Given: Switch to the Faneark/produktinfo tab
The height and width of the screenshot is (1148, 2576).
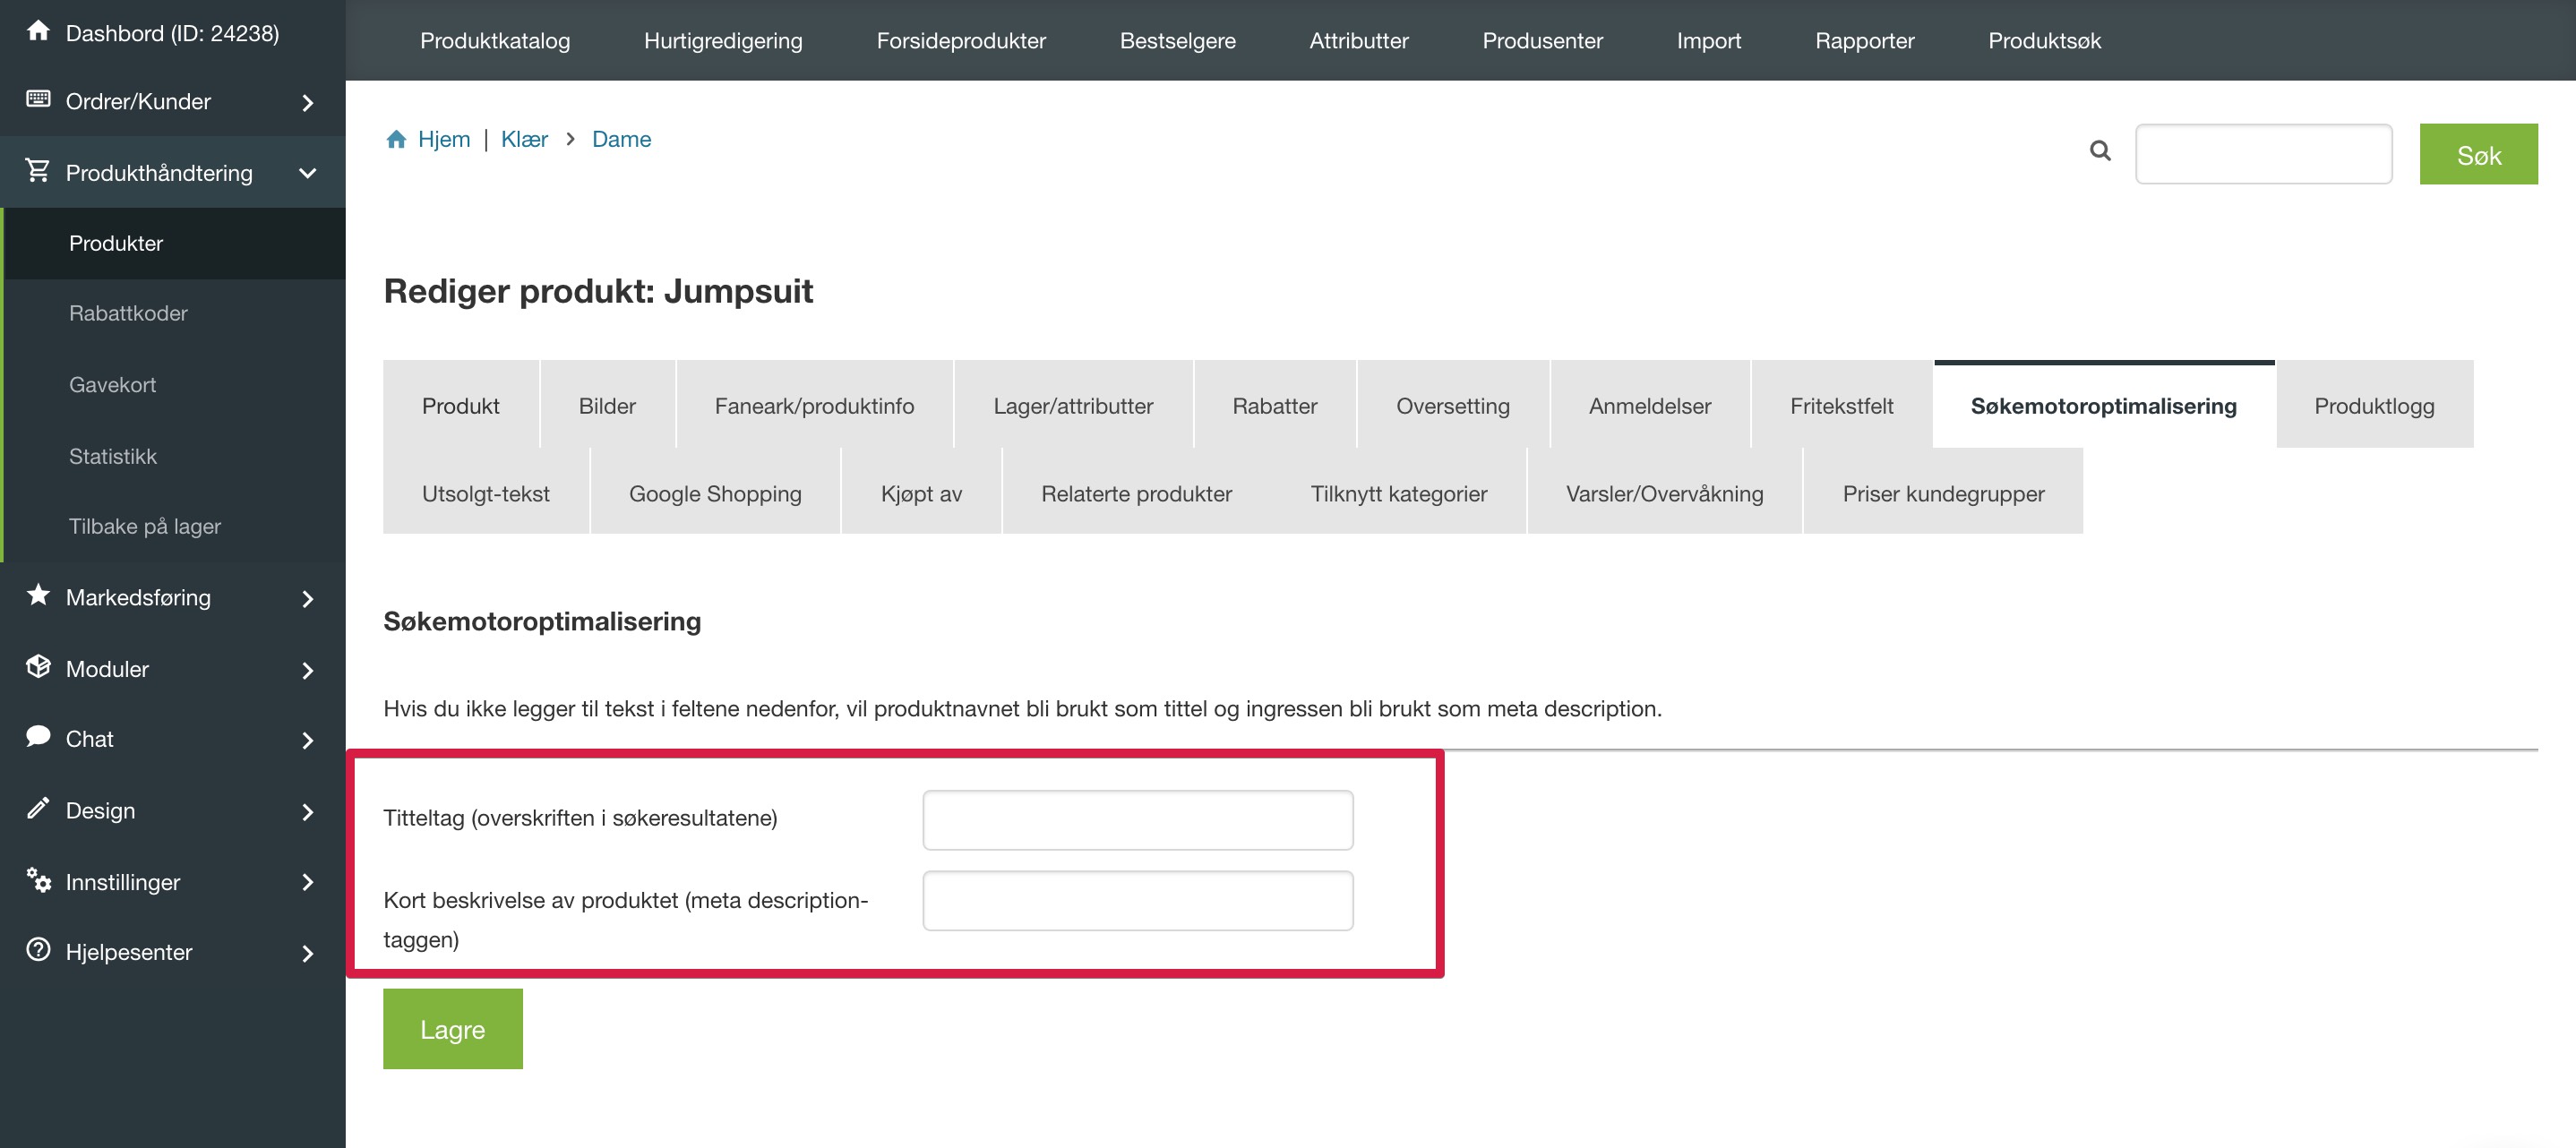Looking at the screenshot, I should click(814, 405).
